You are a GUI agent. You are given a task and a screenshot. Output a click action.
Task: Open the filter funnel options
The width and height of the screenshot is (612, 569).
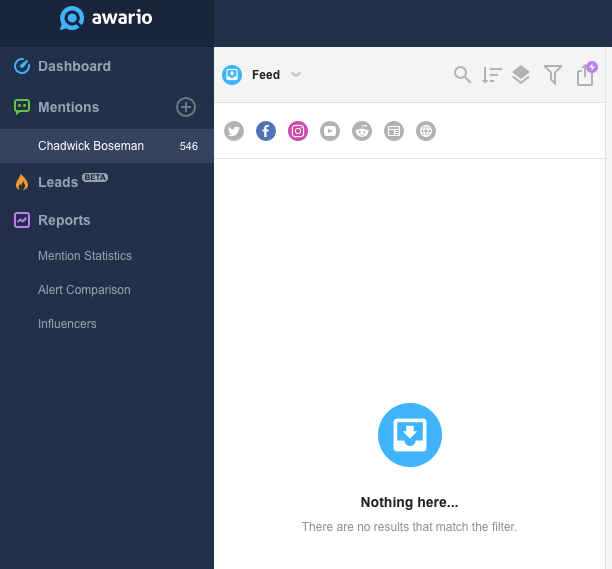tap(553, 75)
